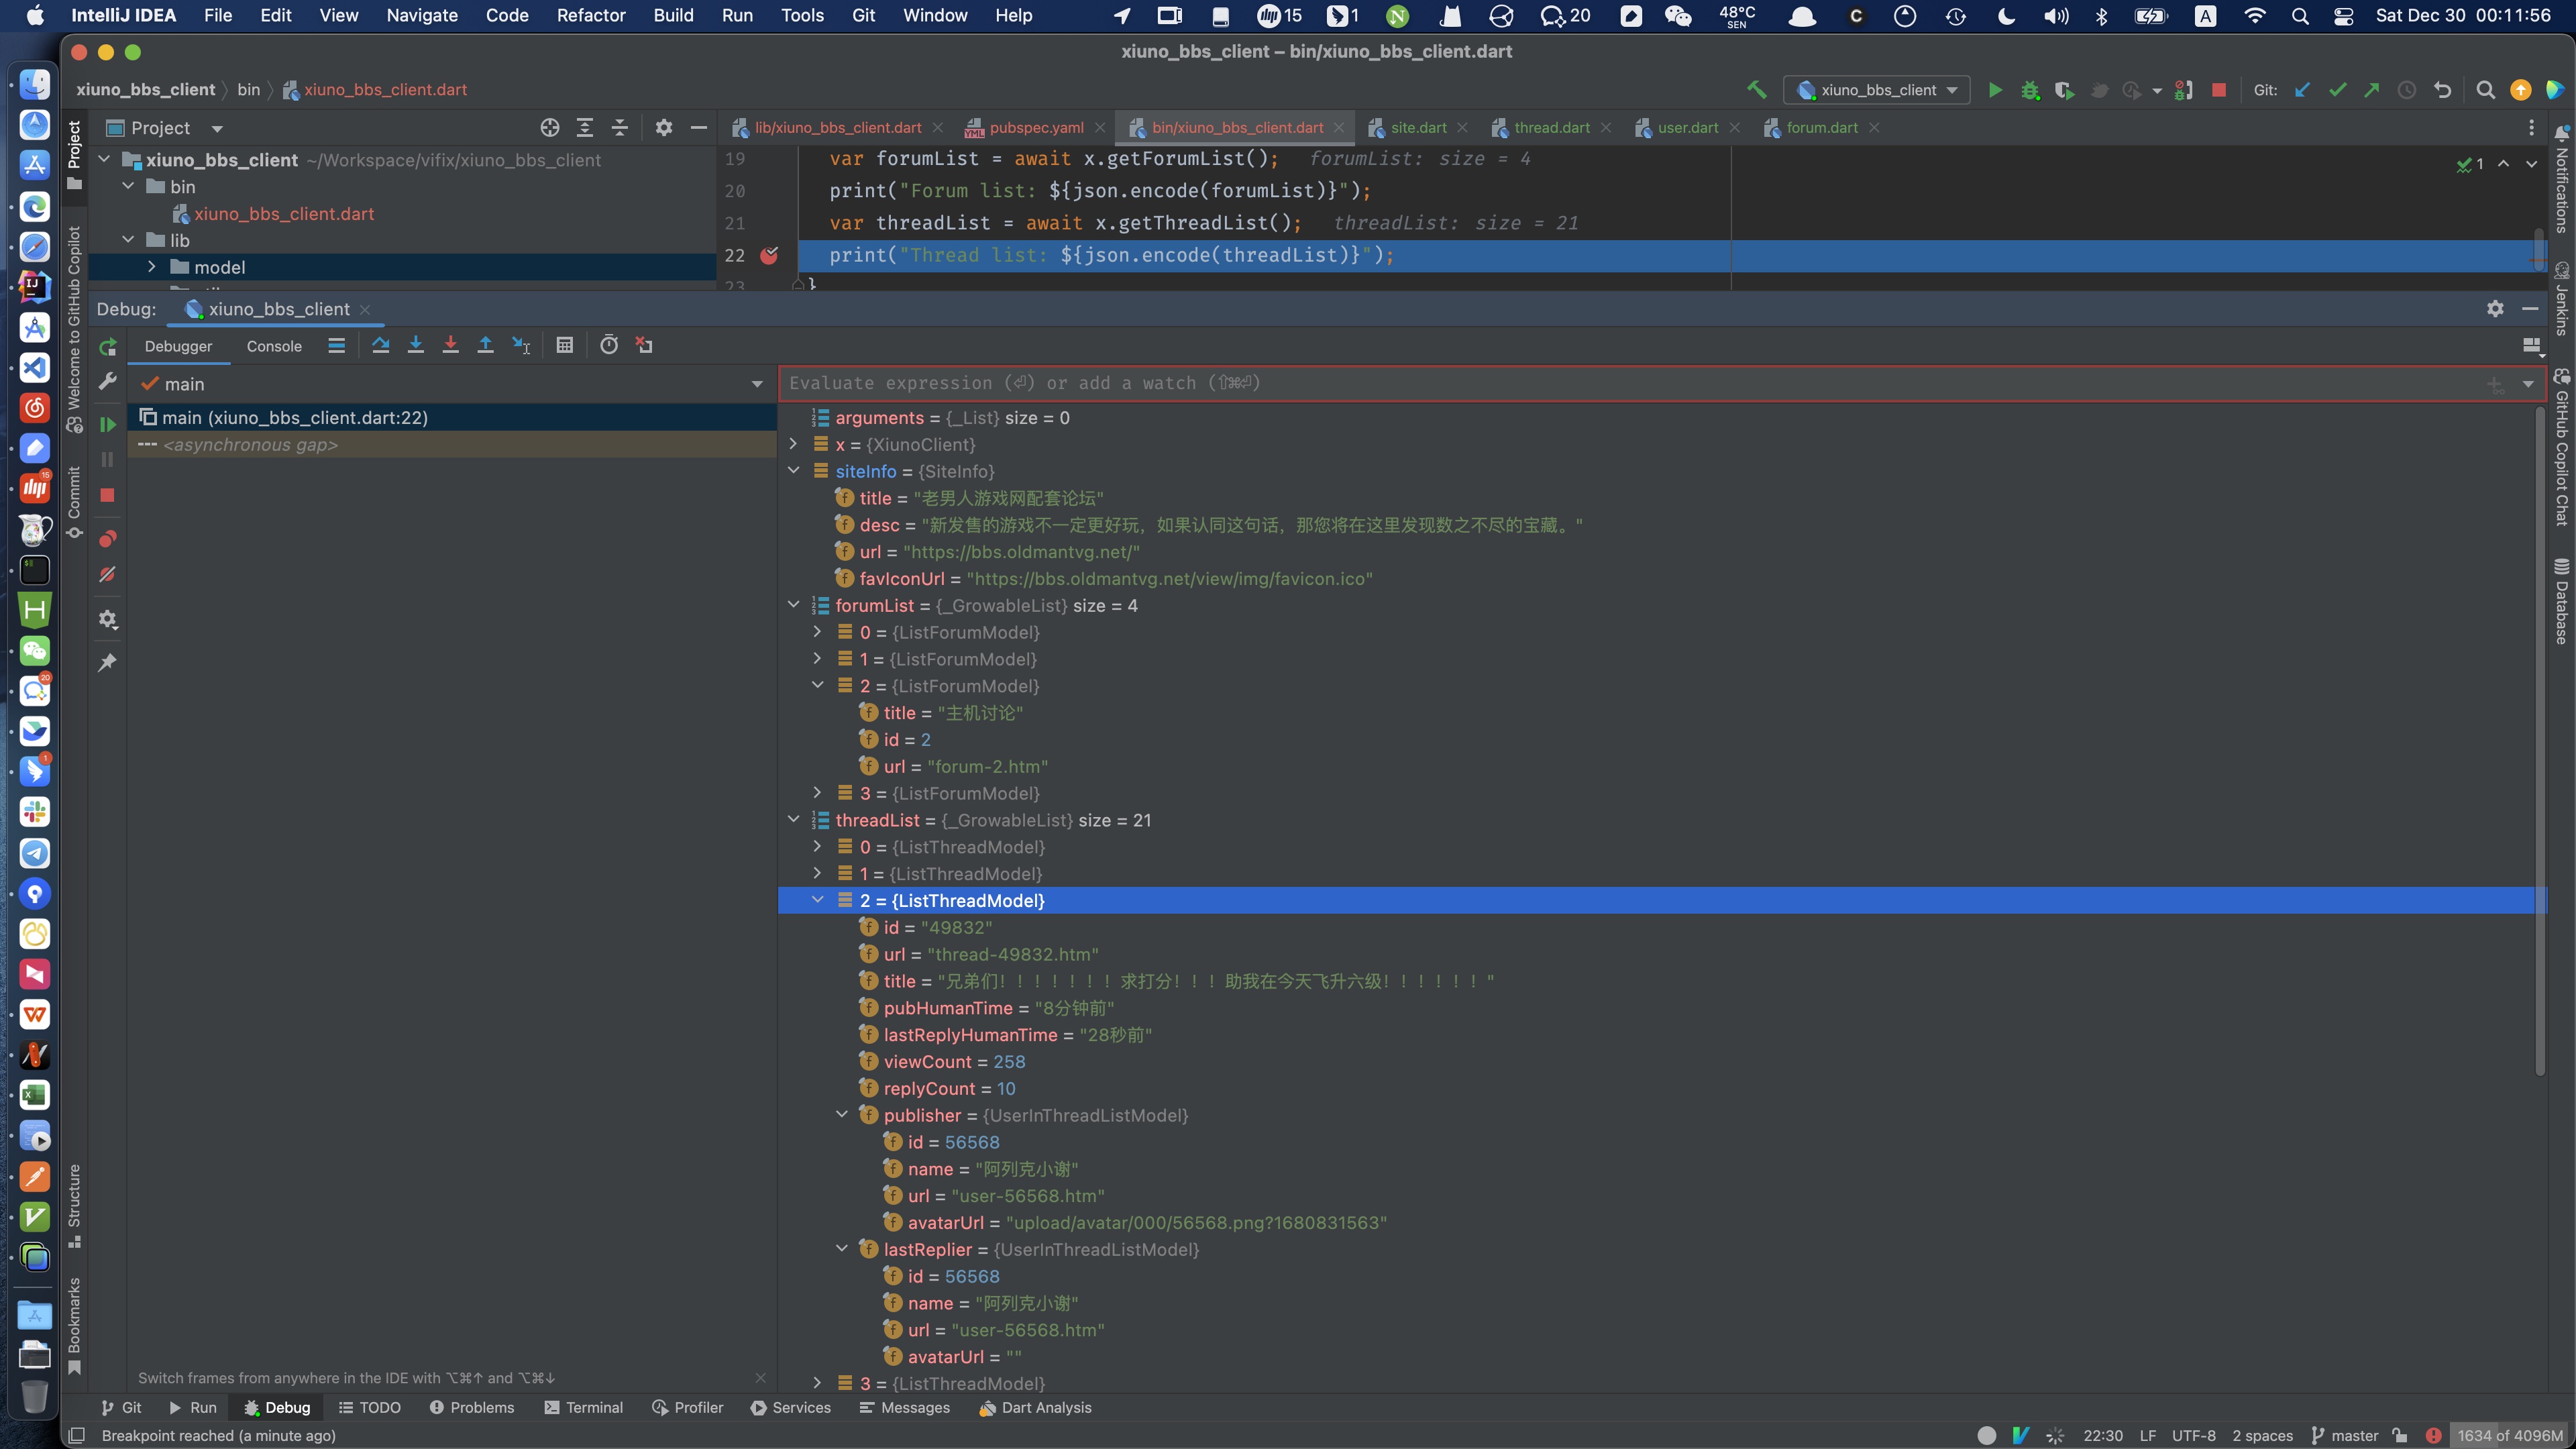Open the macOS Wi-Fi menu bar icon
The image size is (2576, 1449).
click(2255, 16)
